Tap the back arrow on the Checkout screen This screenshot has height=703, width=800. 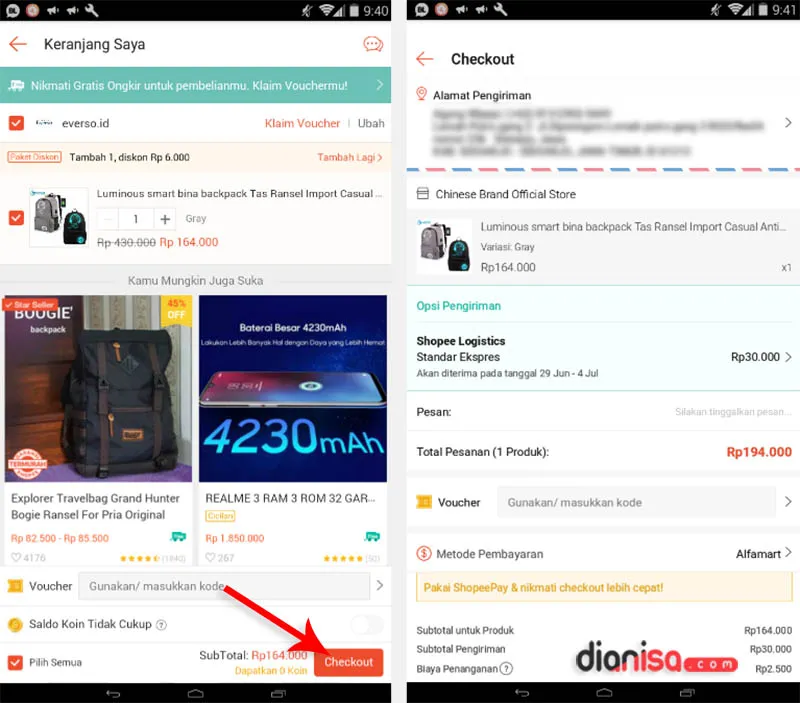click(426, 59)
